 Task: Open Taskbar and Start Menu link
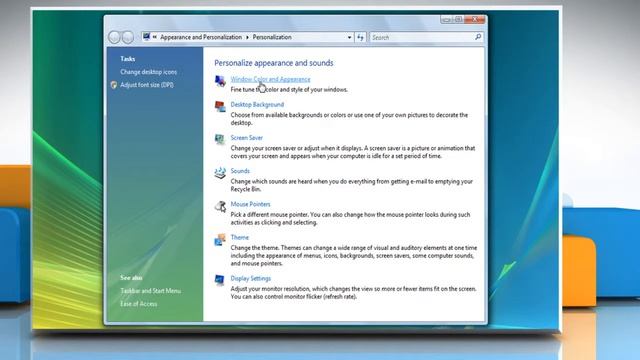pyautogui.click(x=151, y=291)
